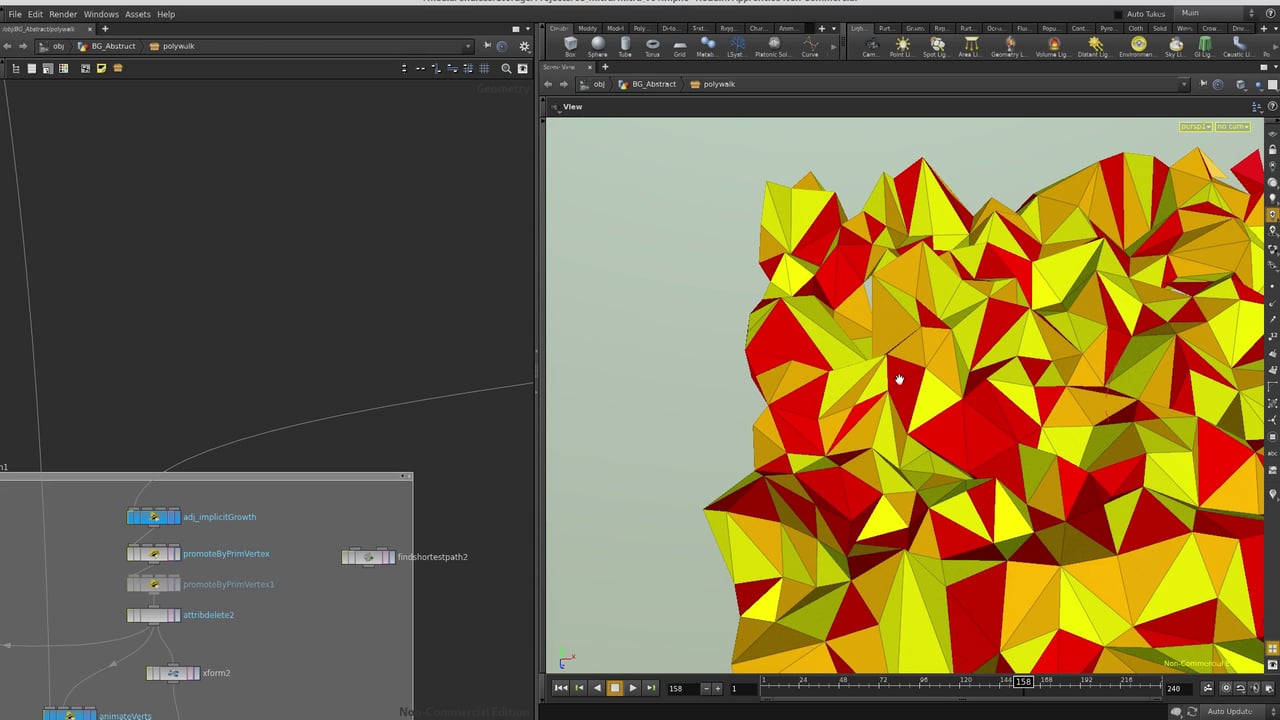Toggle pin on scene view path bar

tap(1203, 84)
